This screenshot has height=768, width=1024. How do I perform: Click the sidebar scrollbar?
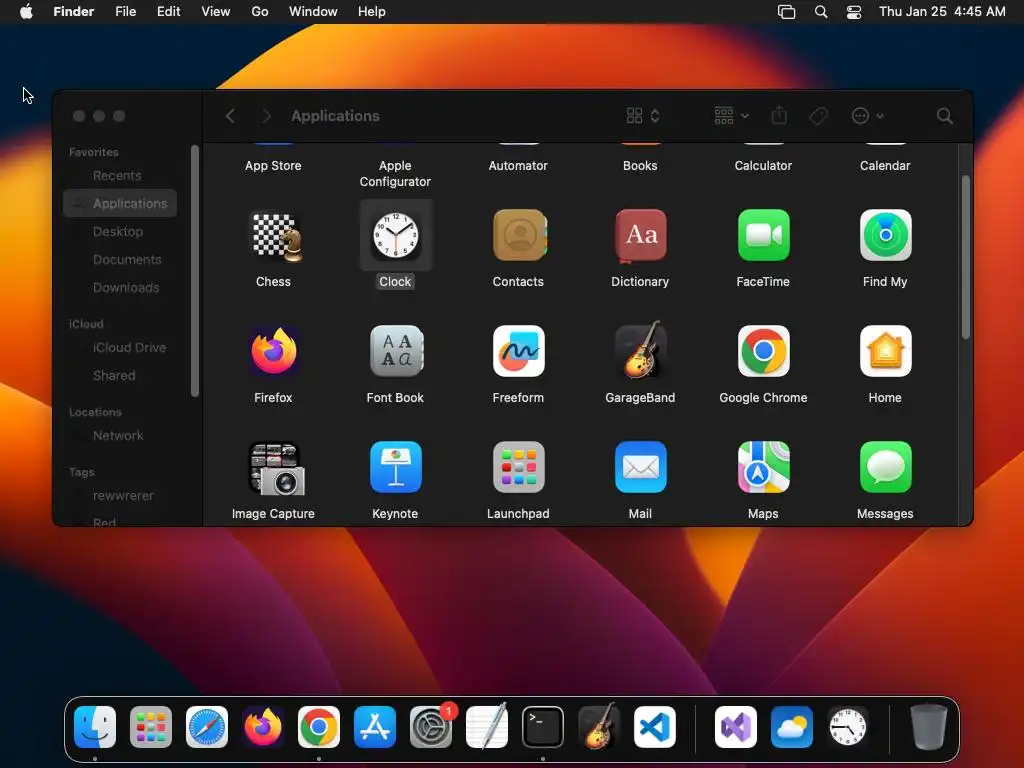(195, 270)
